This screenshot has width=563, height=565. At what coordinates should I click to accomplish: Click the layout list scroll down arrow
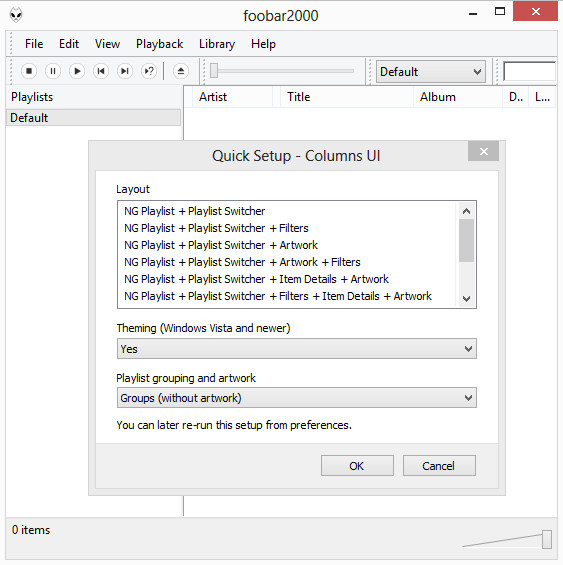point(466,299)
